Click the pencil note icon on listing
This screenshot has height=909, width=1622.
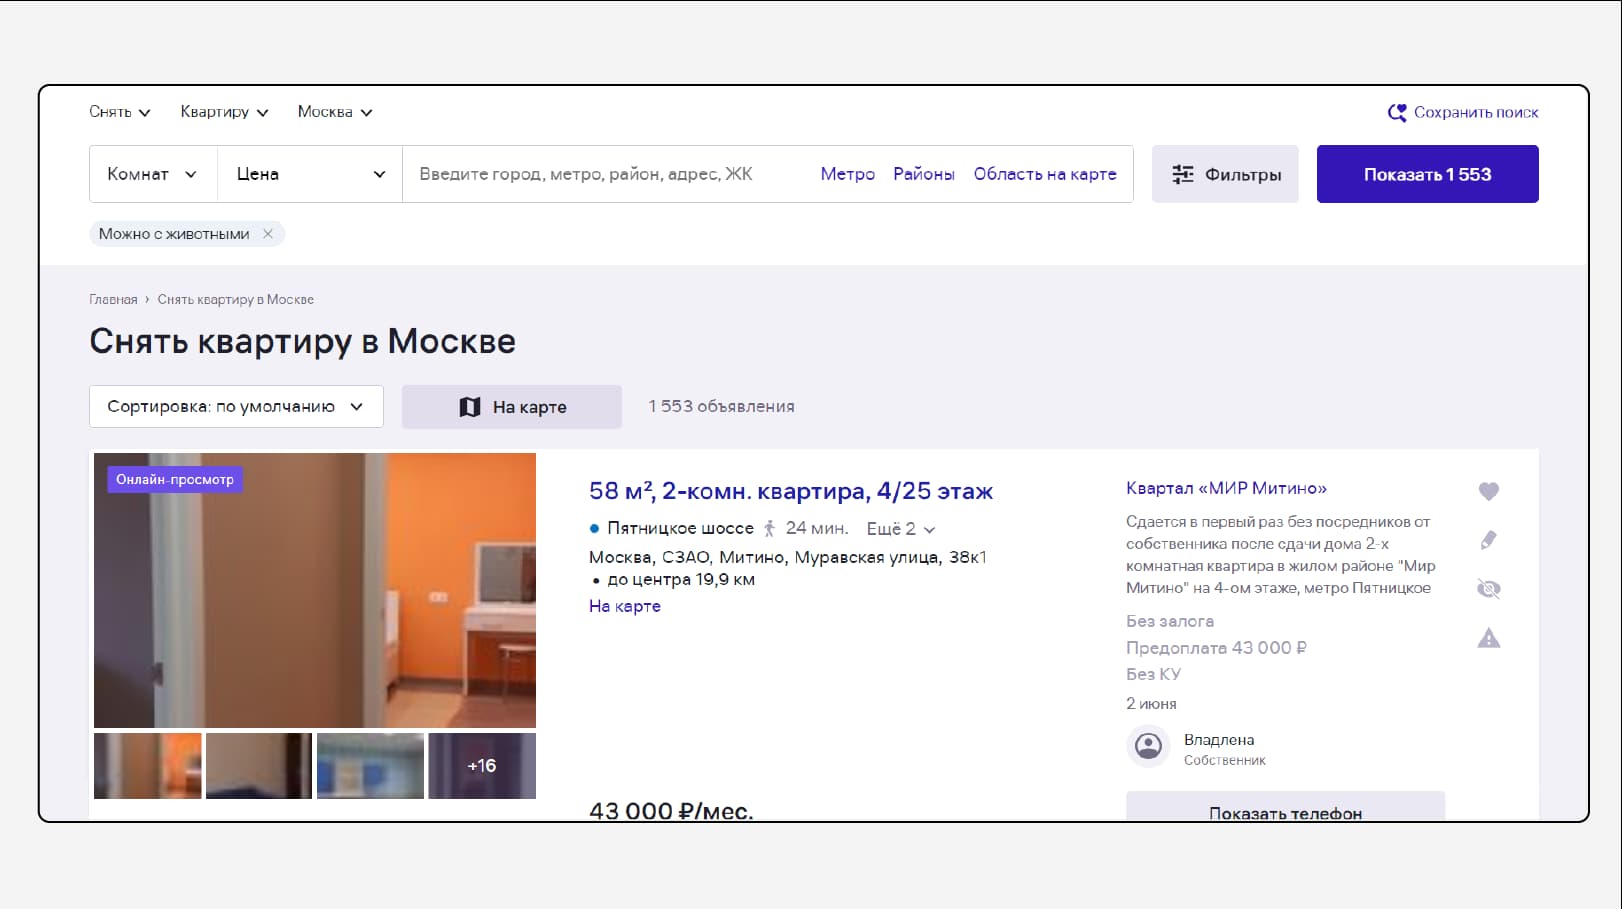1488,540
